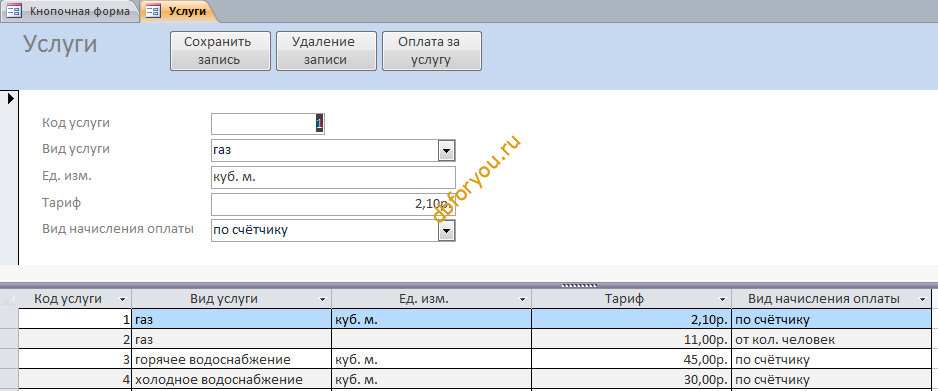Click the Сохранить запись button
The height and width of the screenshot is (391, 938).
tap(220, 51)
